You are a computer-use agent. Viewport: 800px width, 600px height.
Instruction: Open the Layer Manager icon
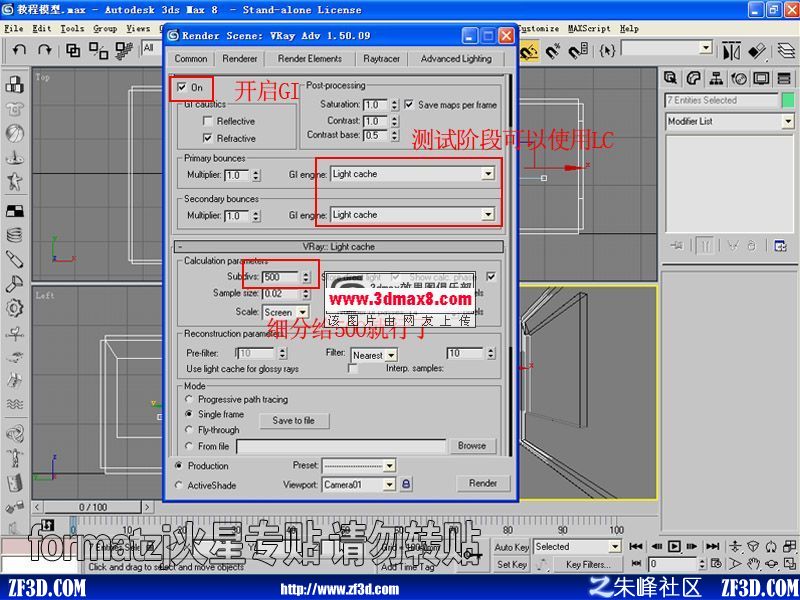click(787, 51)
